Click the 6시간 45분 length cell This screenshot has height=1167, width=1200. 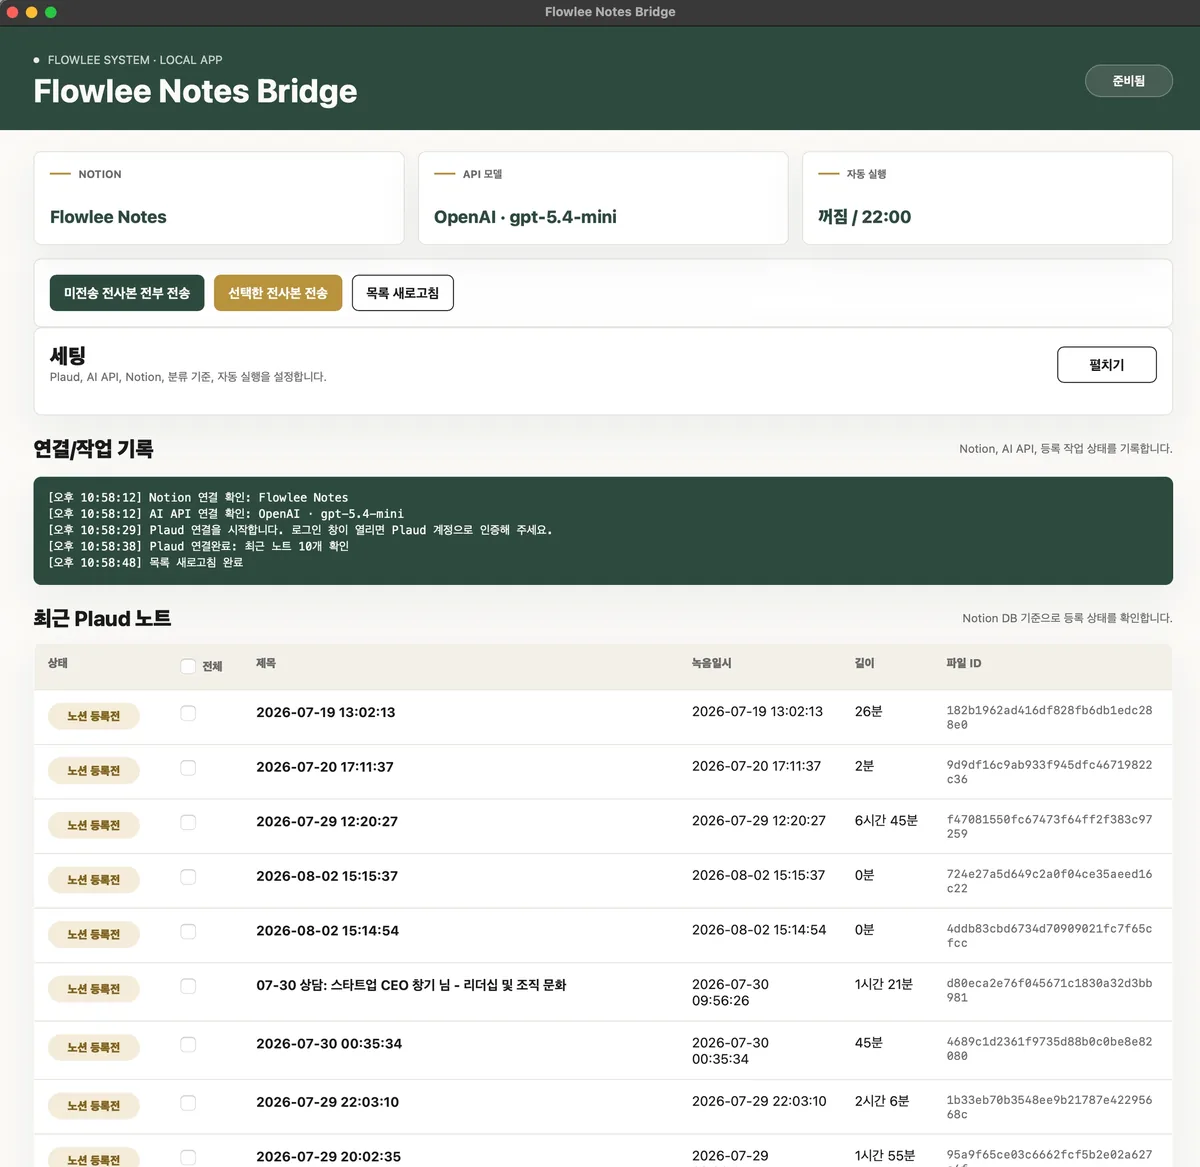[886, 820]
